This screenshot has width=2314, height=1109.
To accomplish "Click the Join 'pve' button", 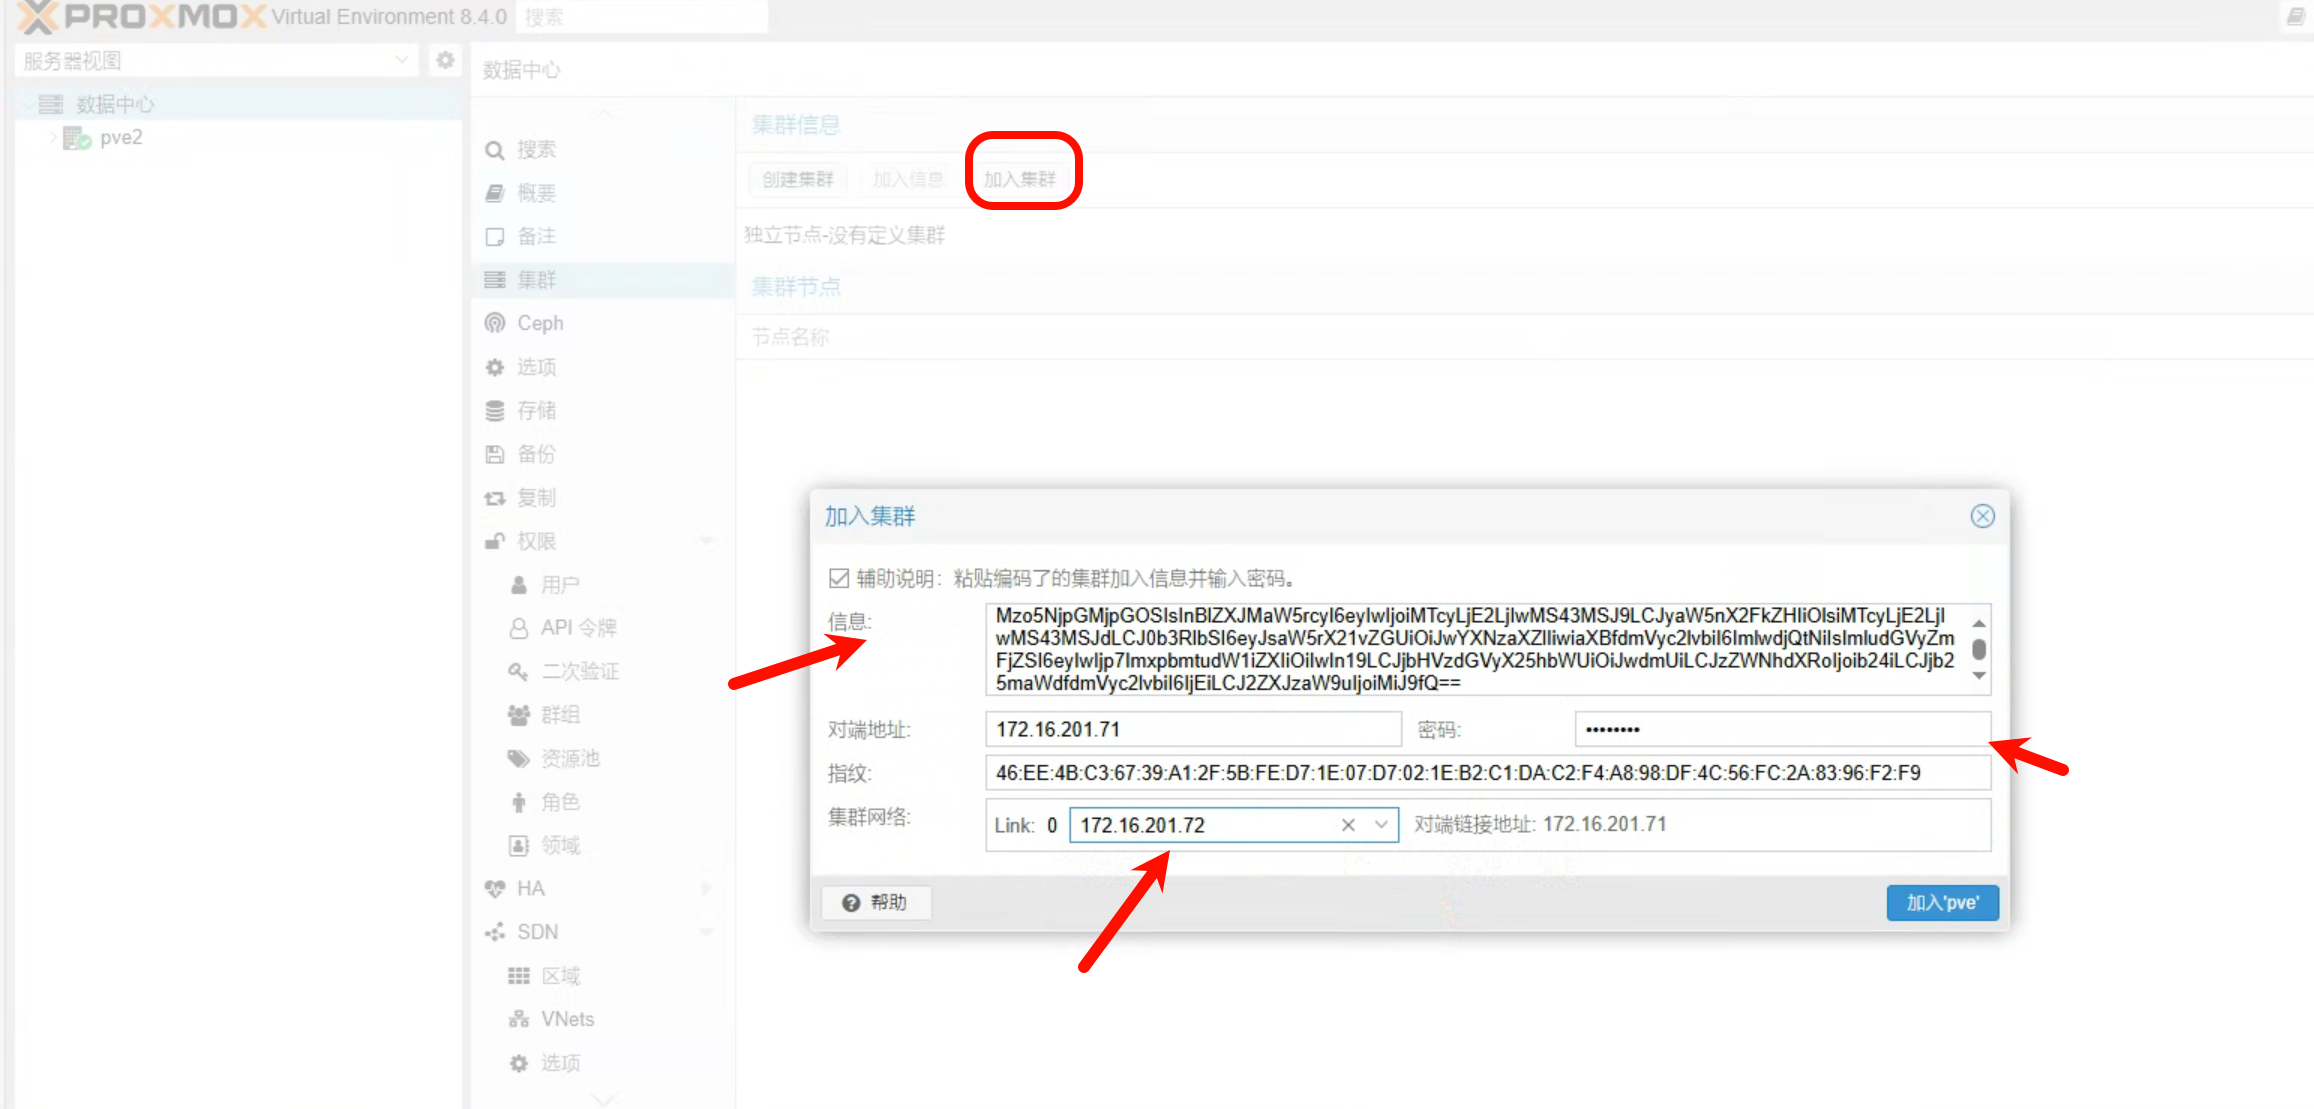I will tap(1941, 903).
